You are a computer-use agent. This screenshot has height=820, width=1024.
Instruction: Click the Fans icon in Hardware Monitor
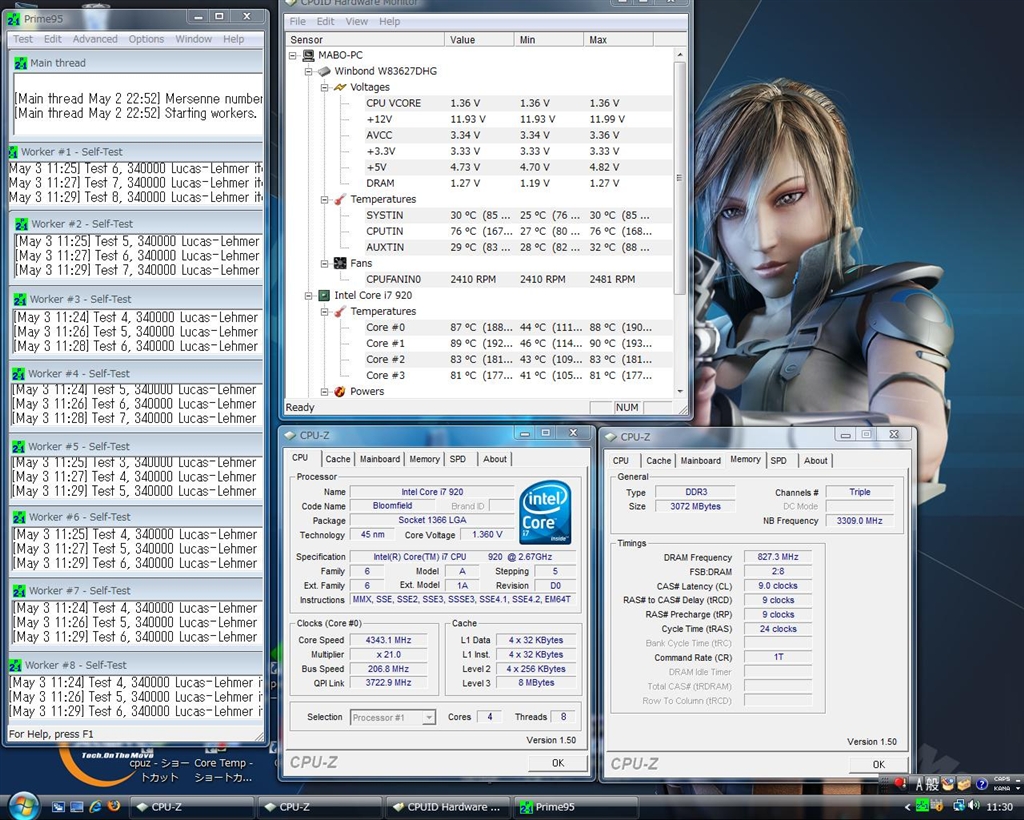(x=340, y=263)
